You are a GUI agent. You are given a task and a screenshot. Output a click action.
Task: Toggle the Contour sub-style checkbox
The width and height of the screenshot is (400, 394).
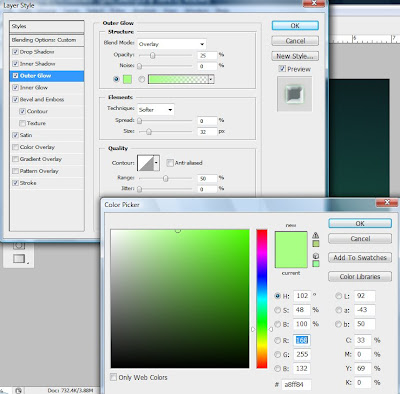coord(22,111)
